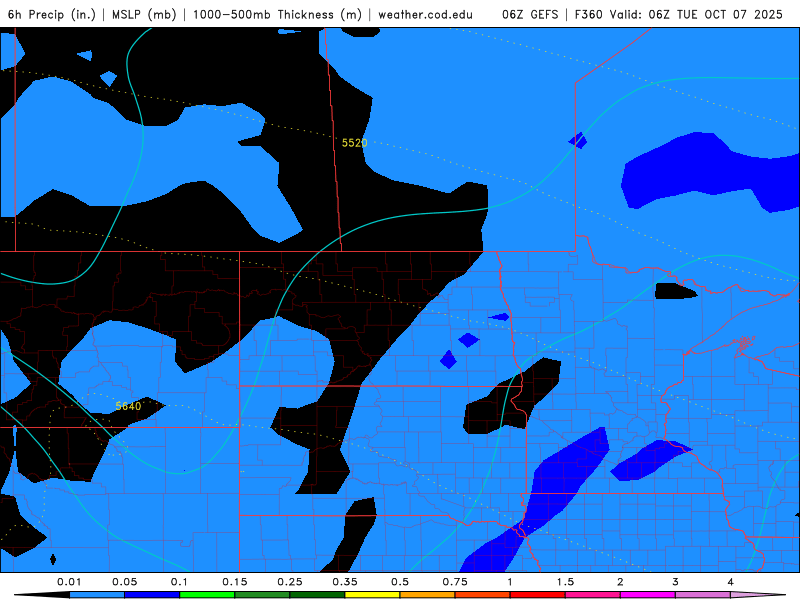Click the 0.01 value on the legend scale
Image resolution: width=800 pixels, height=600 pixels.
[69, 582]
